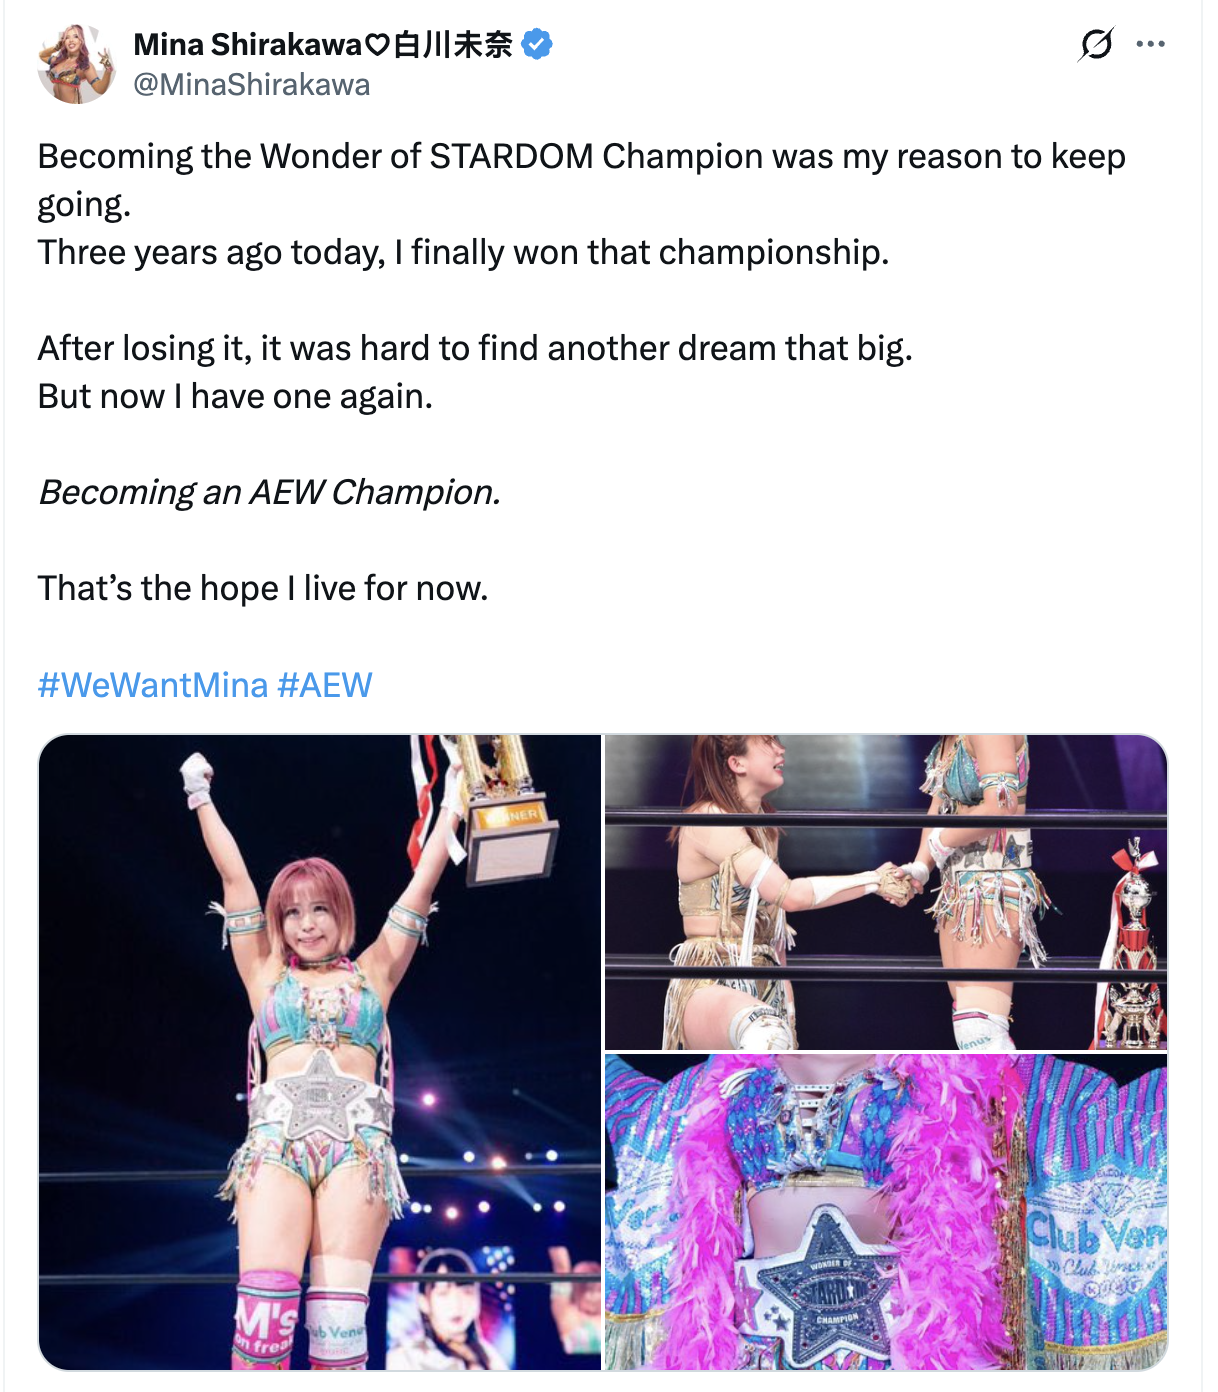Visit the @MinaShirakawa handle
This screenshot has width=1218, height=1392.
click(251, 85)
